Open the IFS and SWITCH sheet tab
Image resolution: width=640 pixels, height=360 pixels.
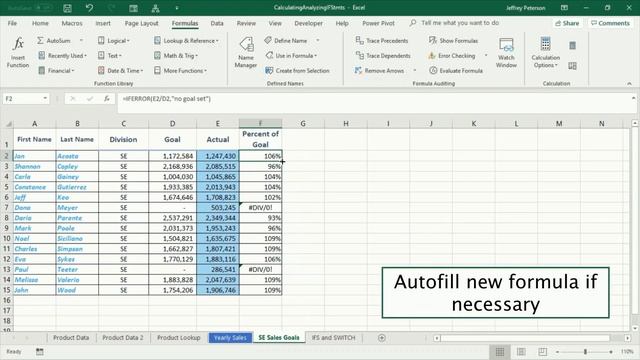[x=333, y=338]
